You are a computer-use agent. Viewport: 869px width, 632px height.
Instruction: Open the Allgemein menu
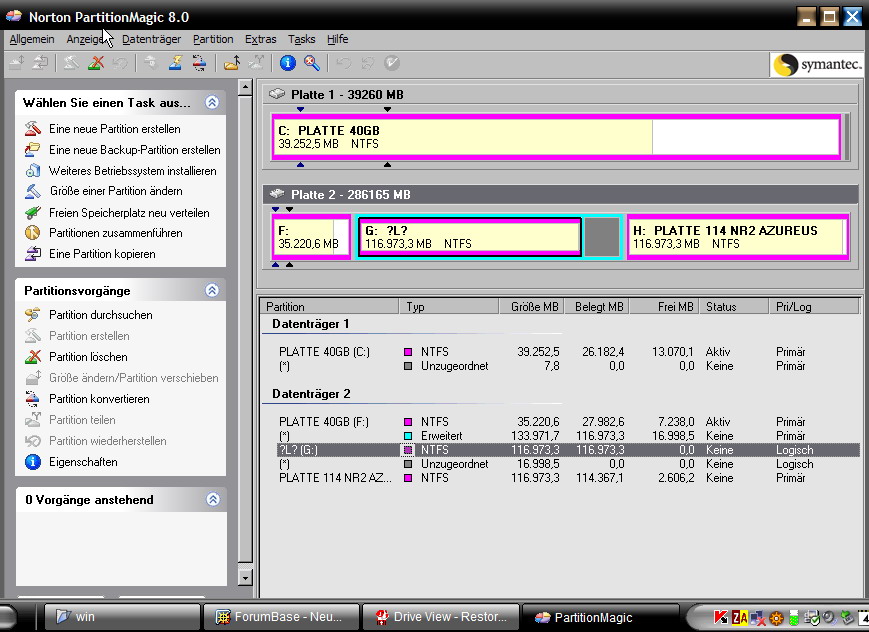32,39
